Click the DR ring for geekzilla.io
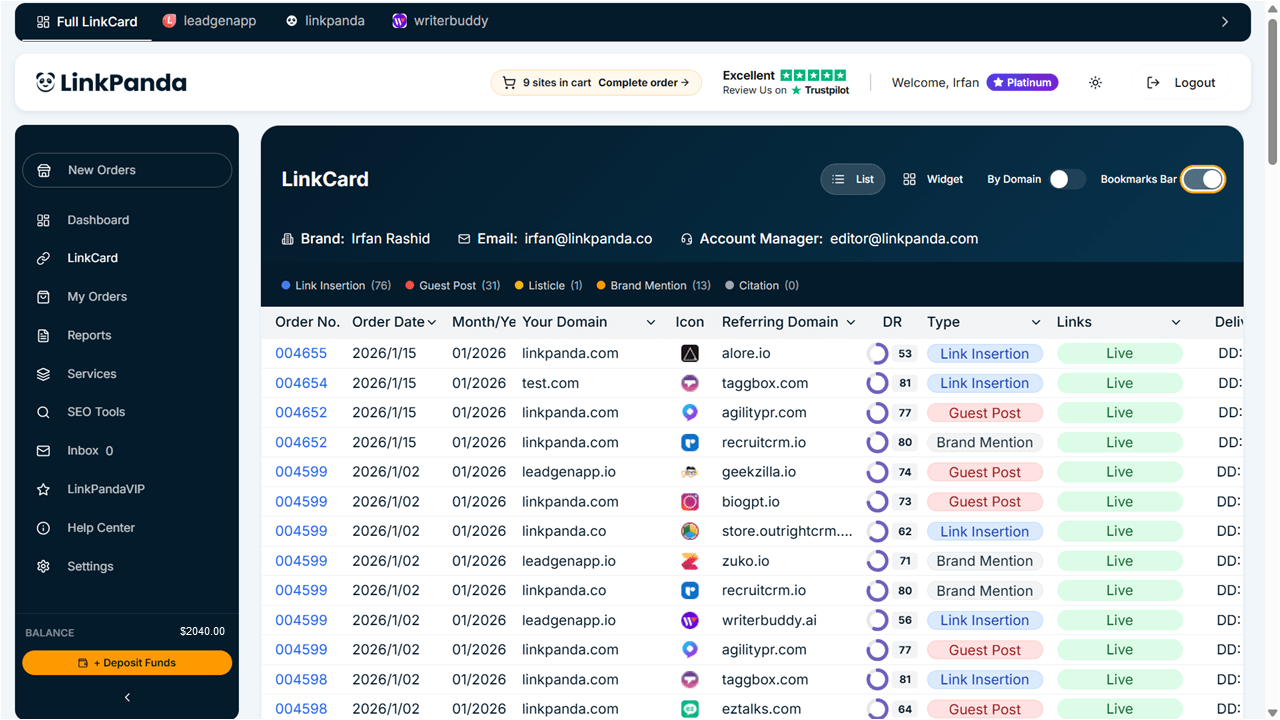 point(877,472)
